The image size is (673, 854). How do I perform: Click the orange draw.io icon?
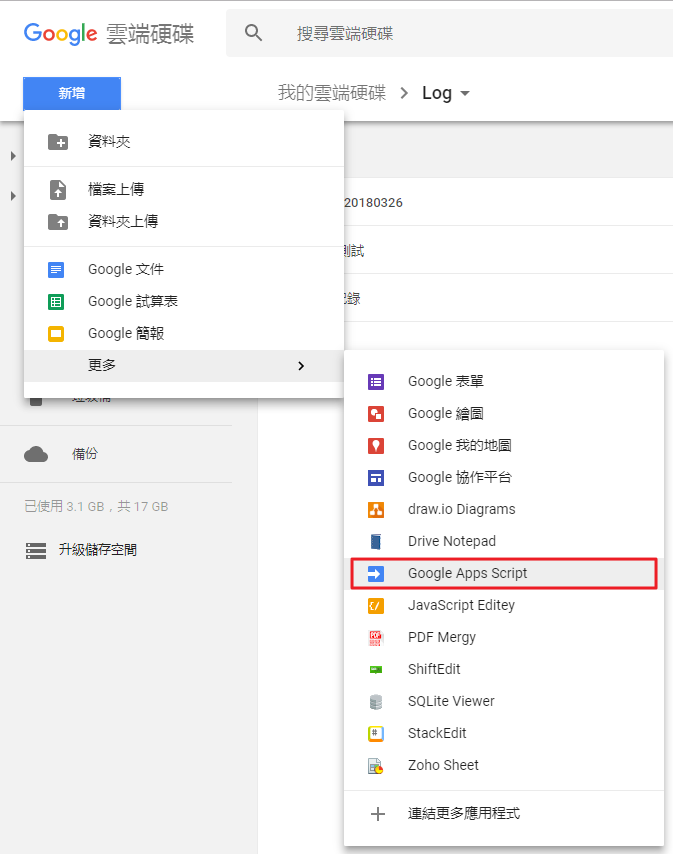(x=376, y=510)
